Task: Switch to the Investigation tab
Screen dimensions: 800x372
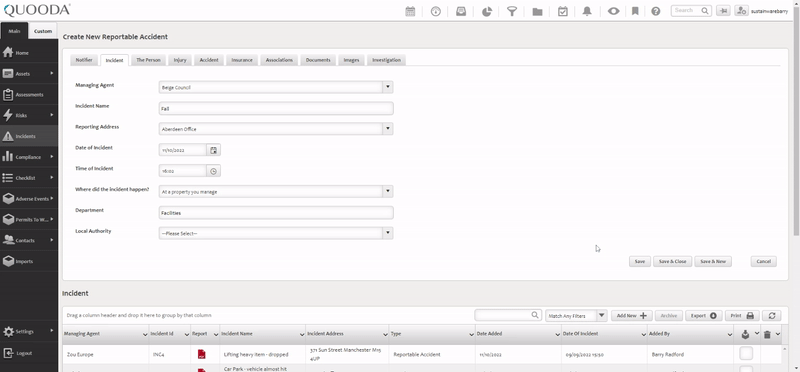Action: click(386, 60)
